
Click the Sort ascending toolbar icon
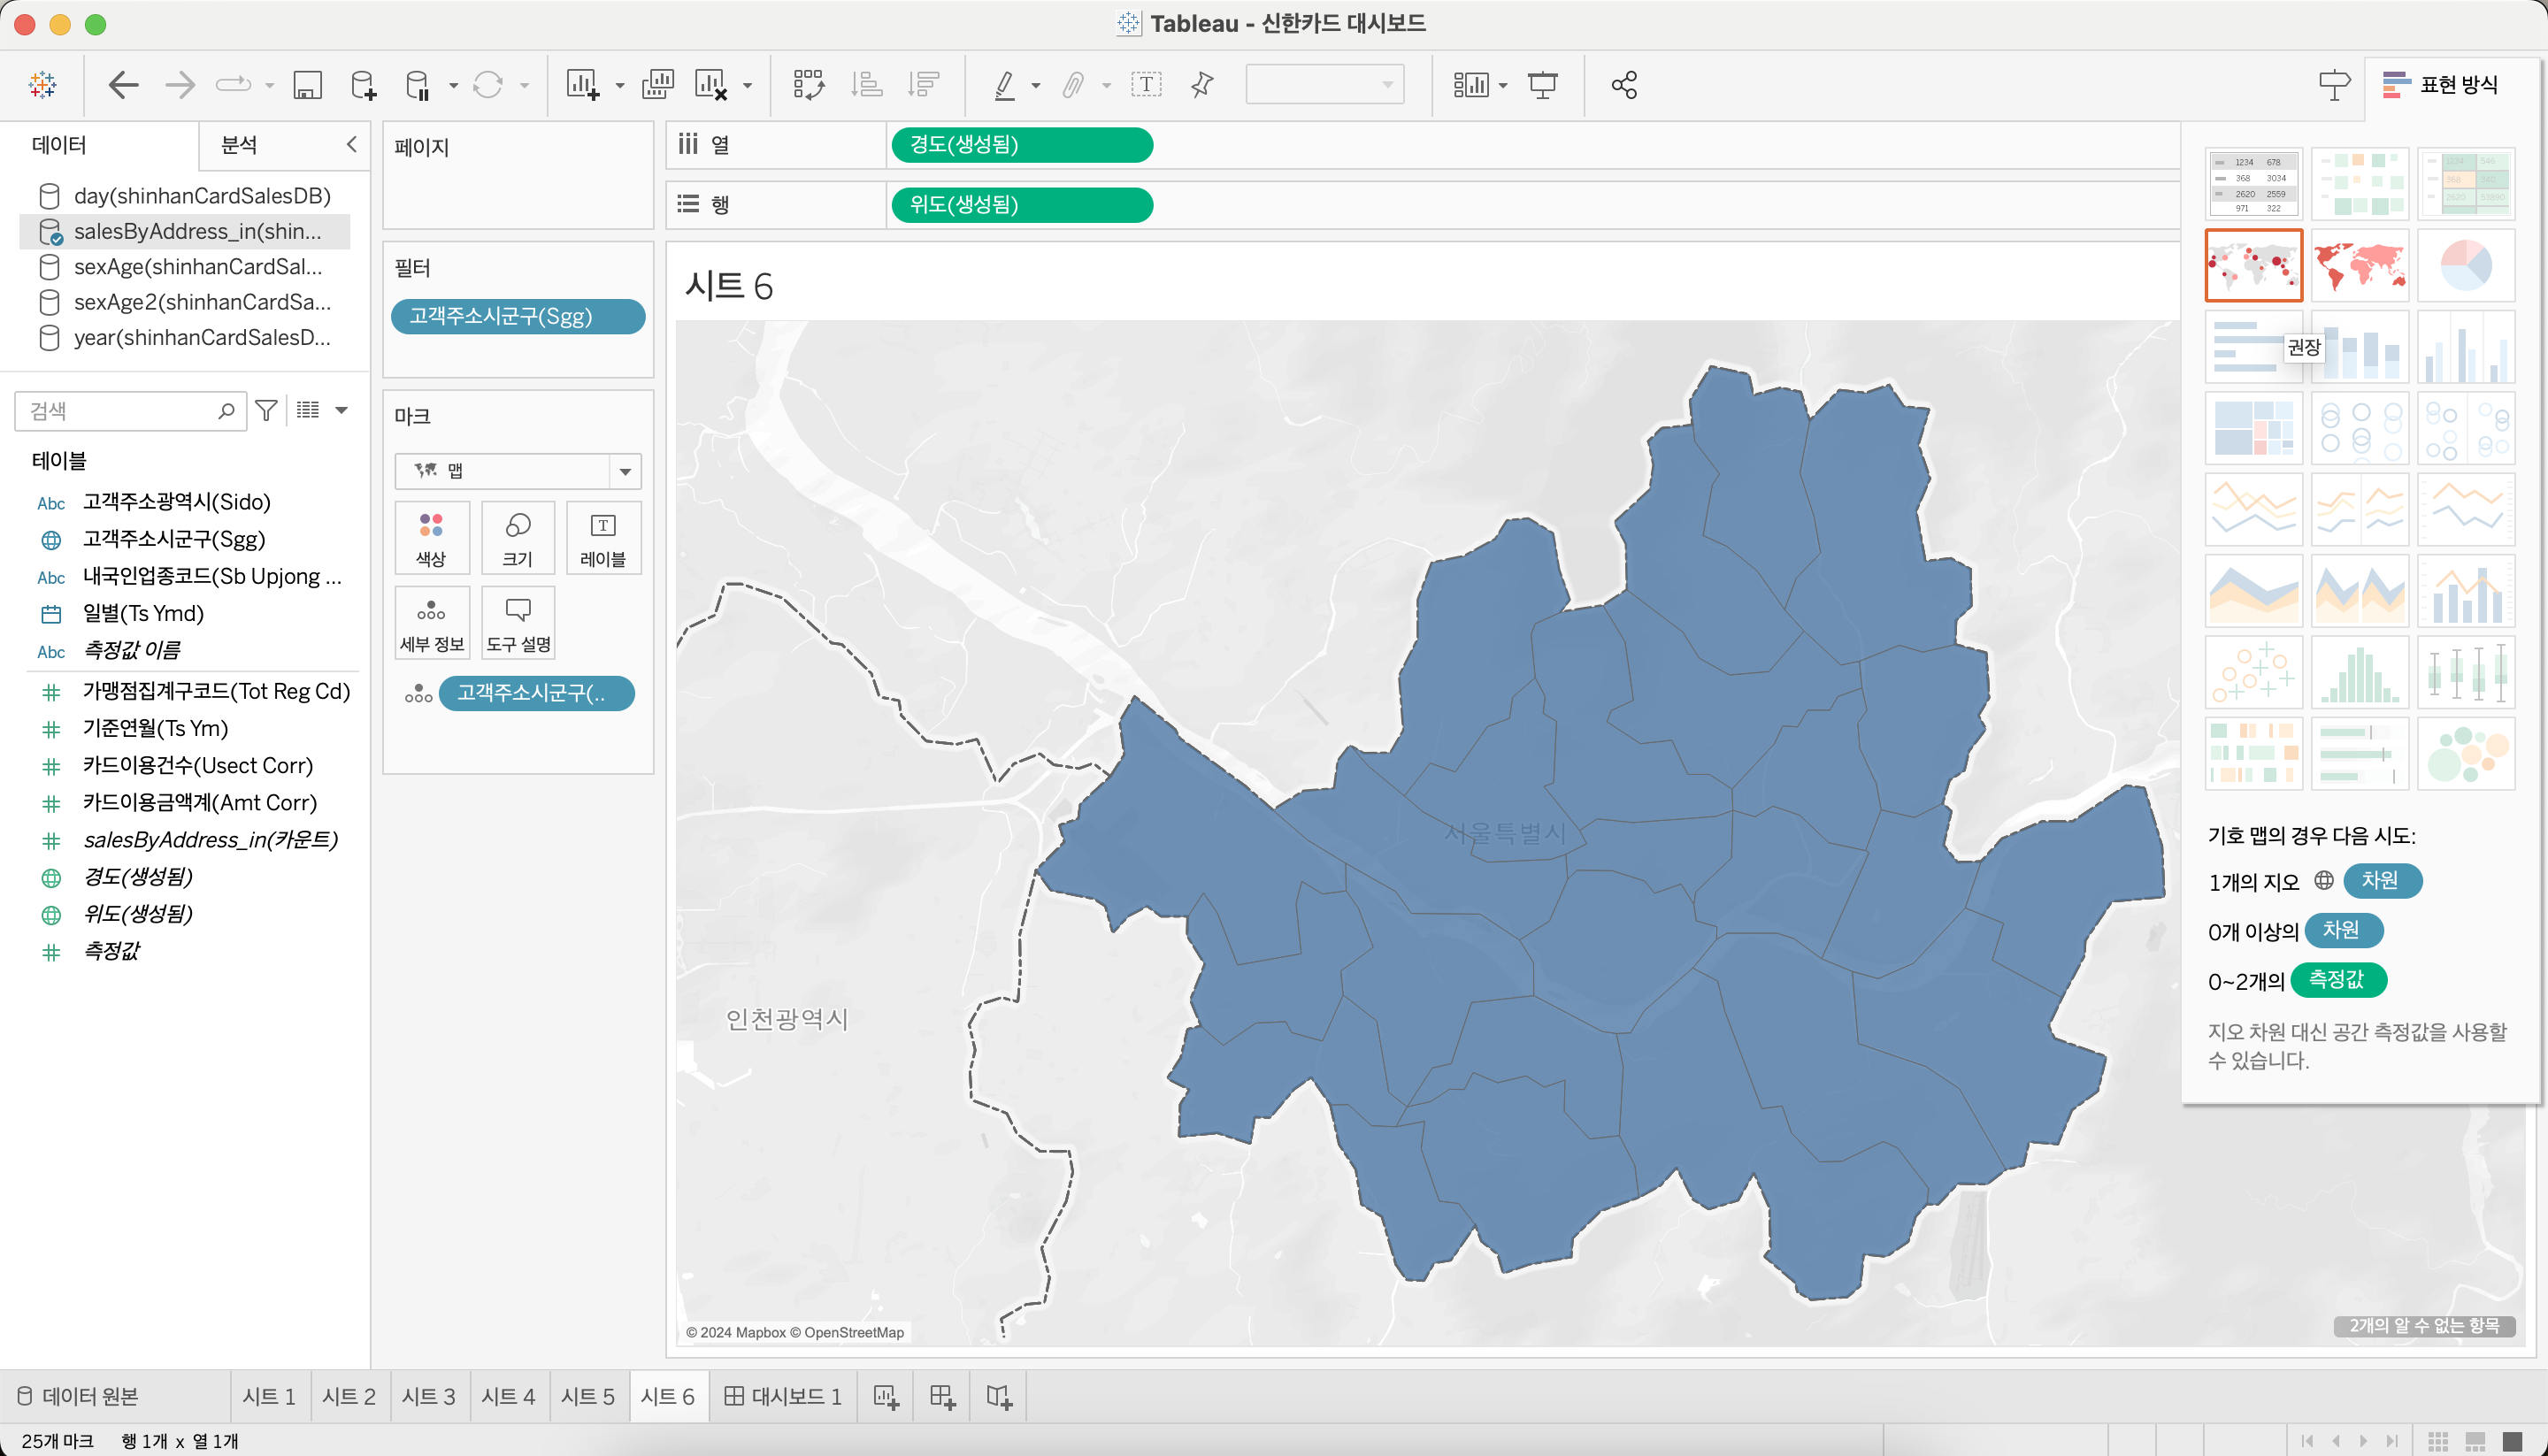coord(866,85)
